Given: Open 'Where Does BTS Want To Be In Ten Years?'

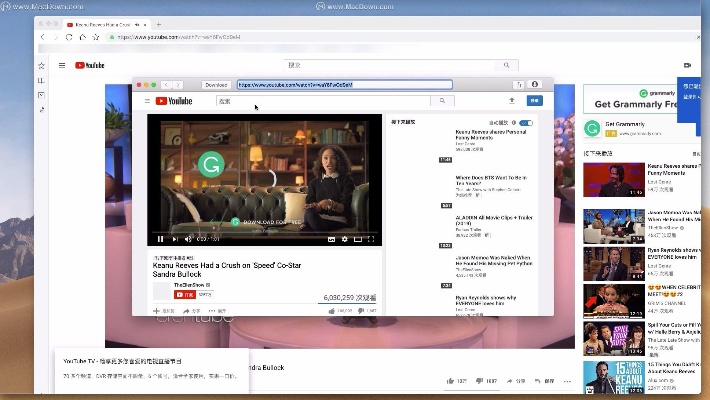Looking at the screenshot, I should [x=491, y=180].
